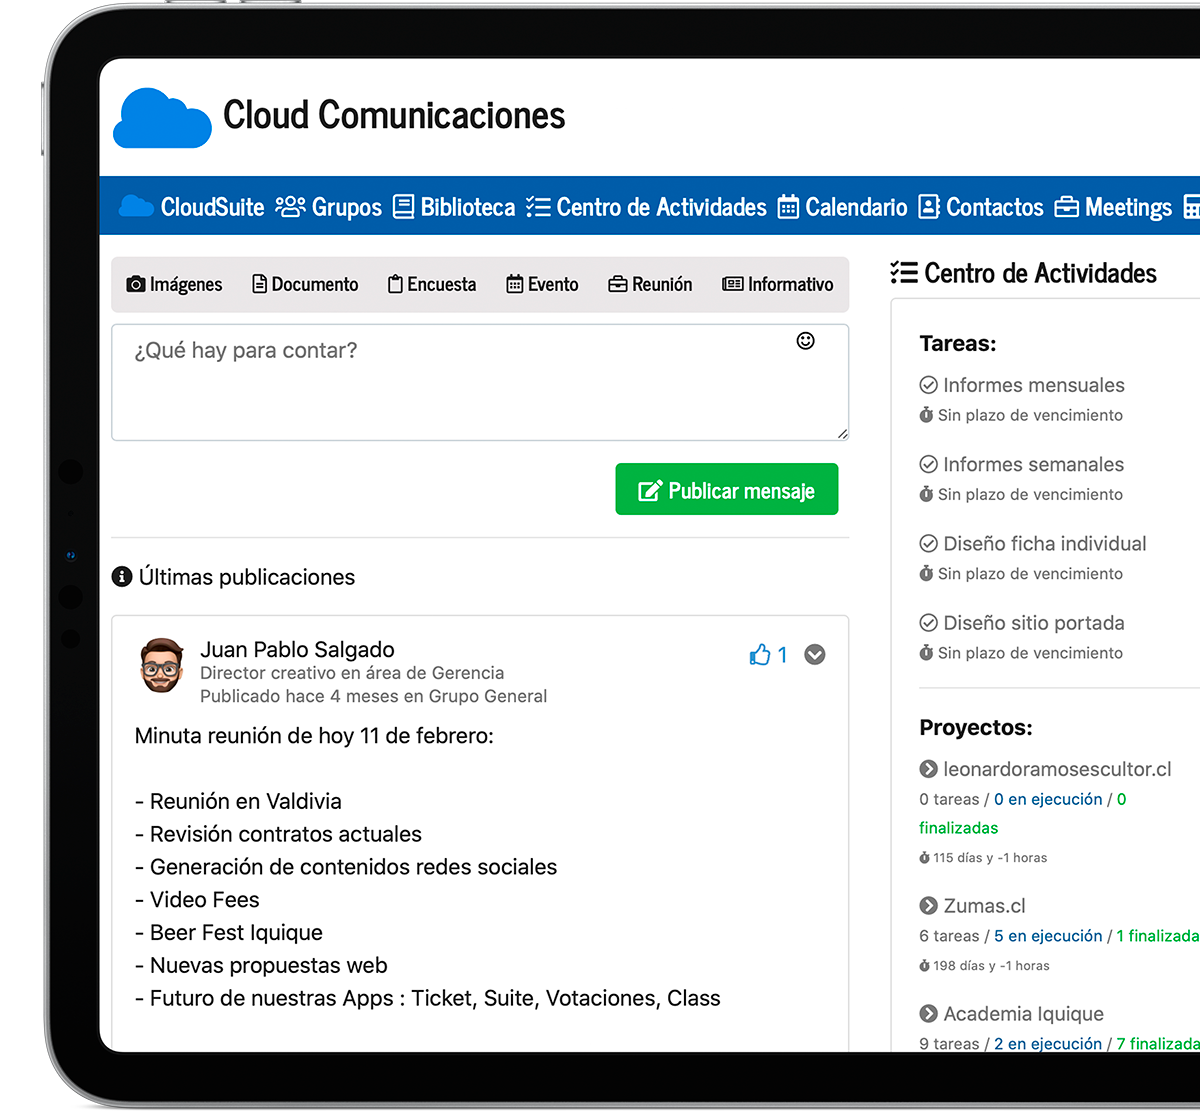Image resolution: width=1200 pixels, height=1112 pixels.
Task: Expand Academia Iquique project chevron
Action: click(928, 1014)
